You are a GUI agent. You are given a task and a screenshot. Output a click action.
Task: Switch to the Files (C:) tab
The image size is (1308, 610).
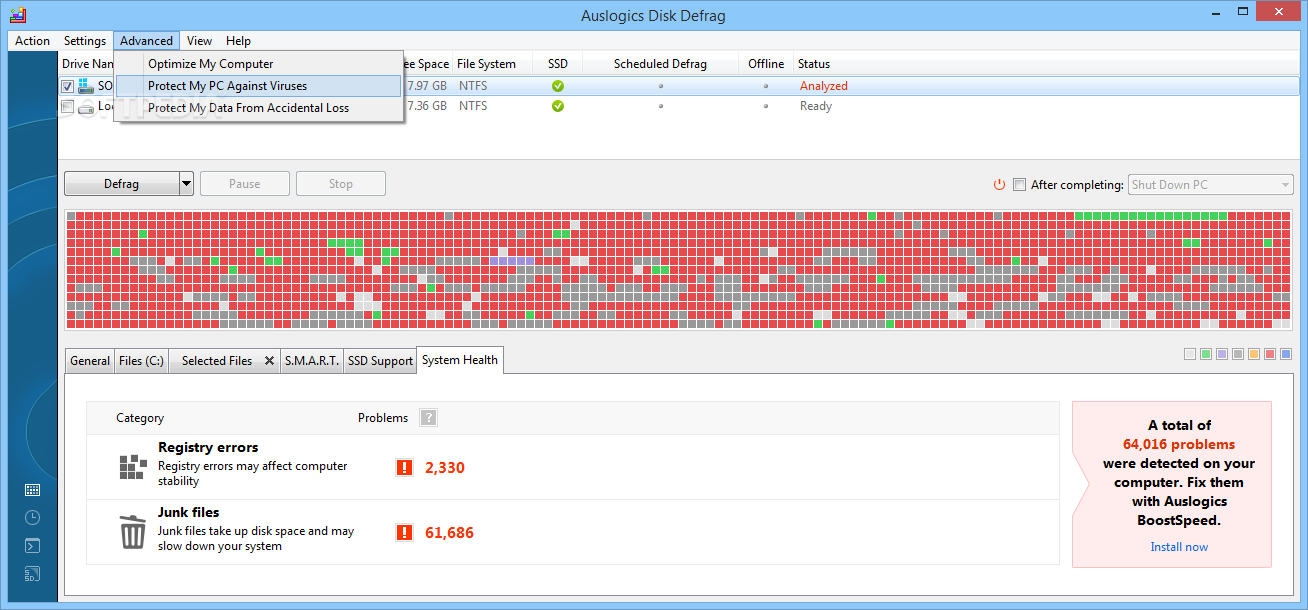click(x=141, y=361)
